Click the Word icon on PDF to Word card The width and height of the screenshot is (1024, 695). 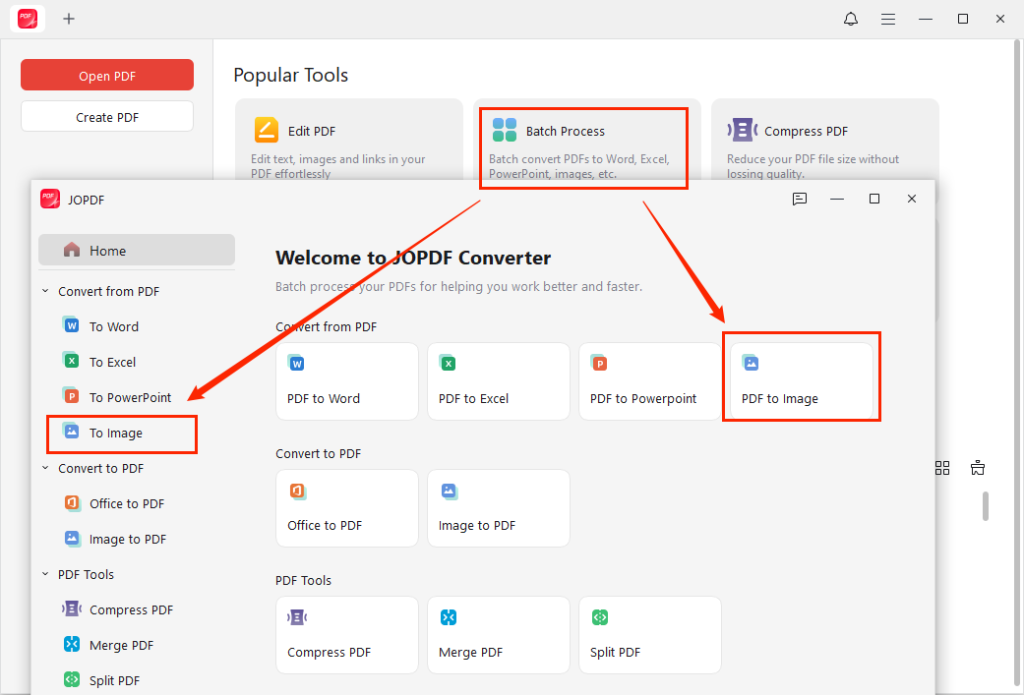tap(296, 363)
